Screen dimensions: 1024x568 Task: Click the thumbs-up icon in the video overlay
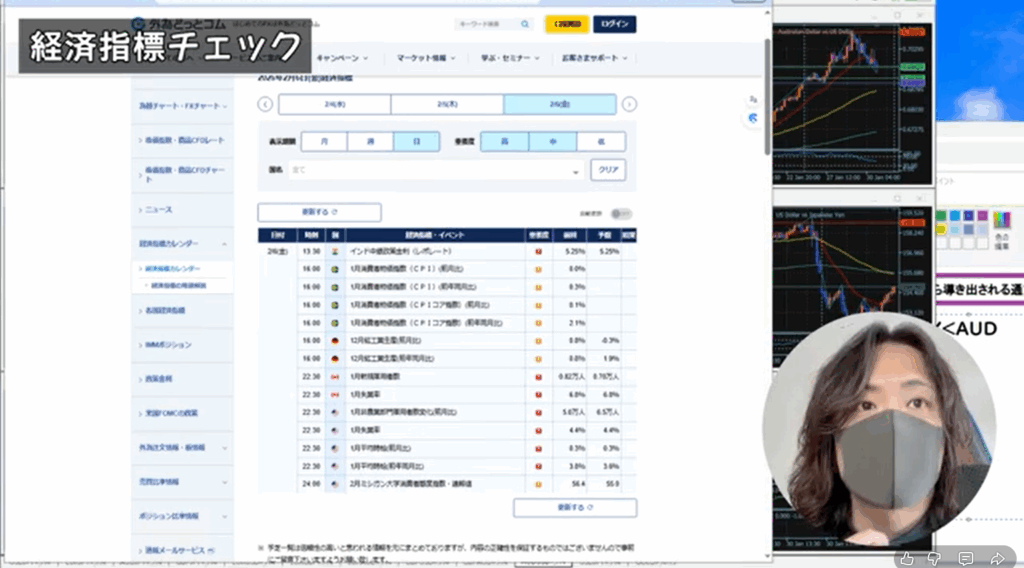click(907, 557)
